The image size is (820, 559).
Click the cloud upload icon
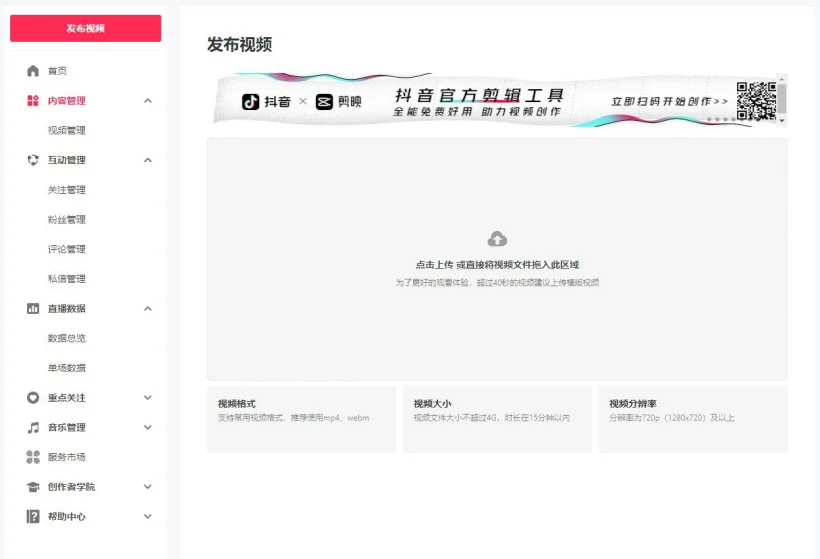(x=497, y=239)
